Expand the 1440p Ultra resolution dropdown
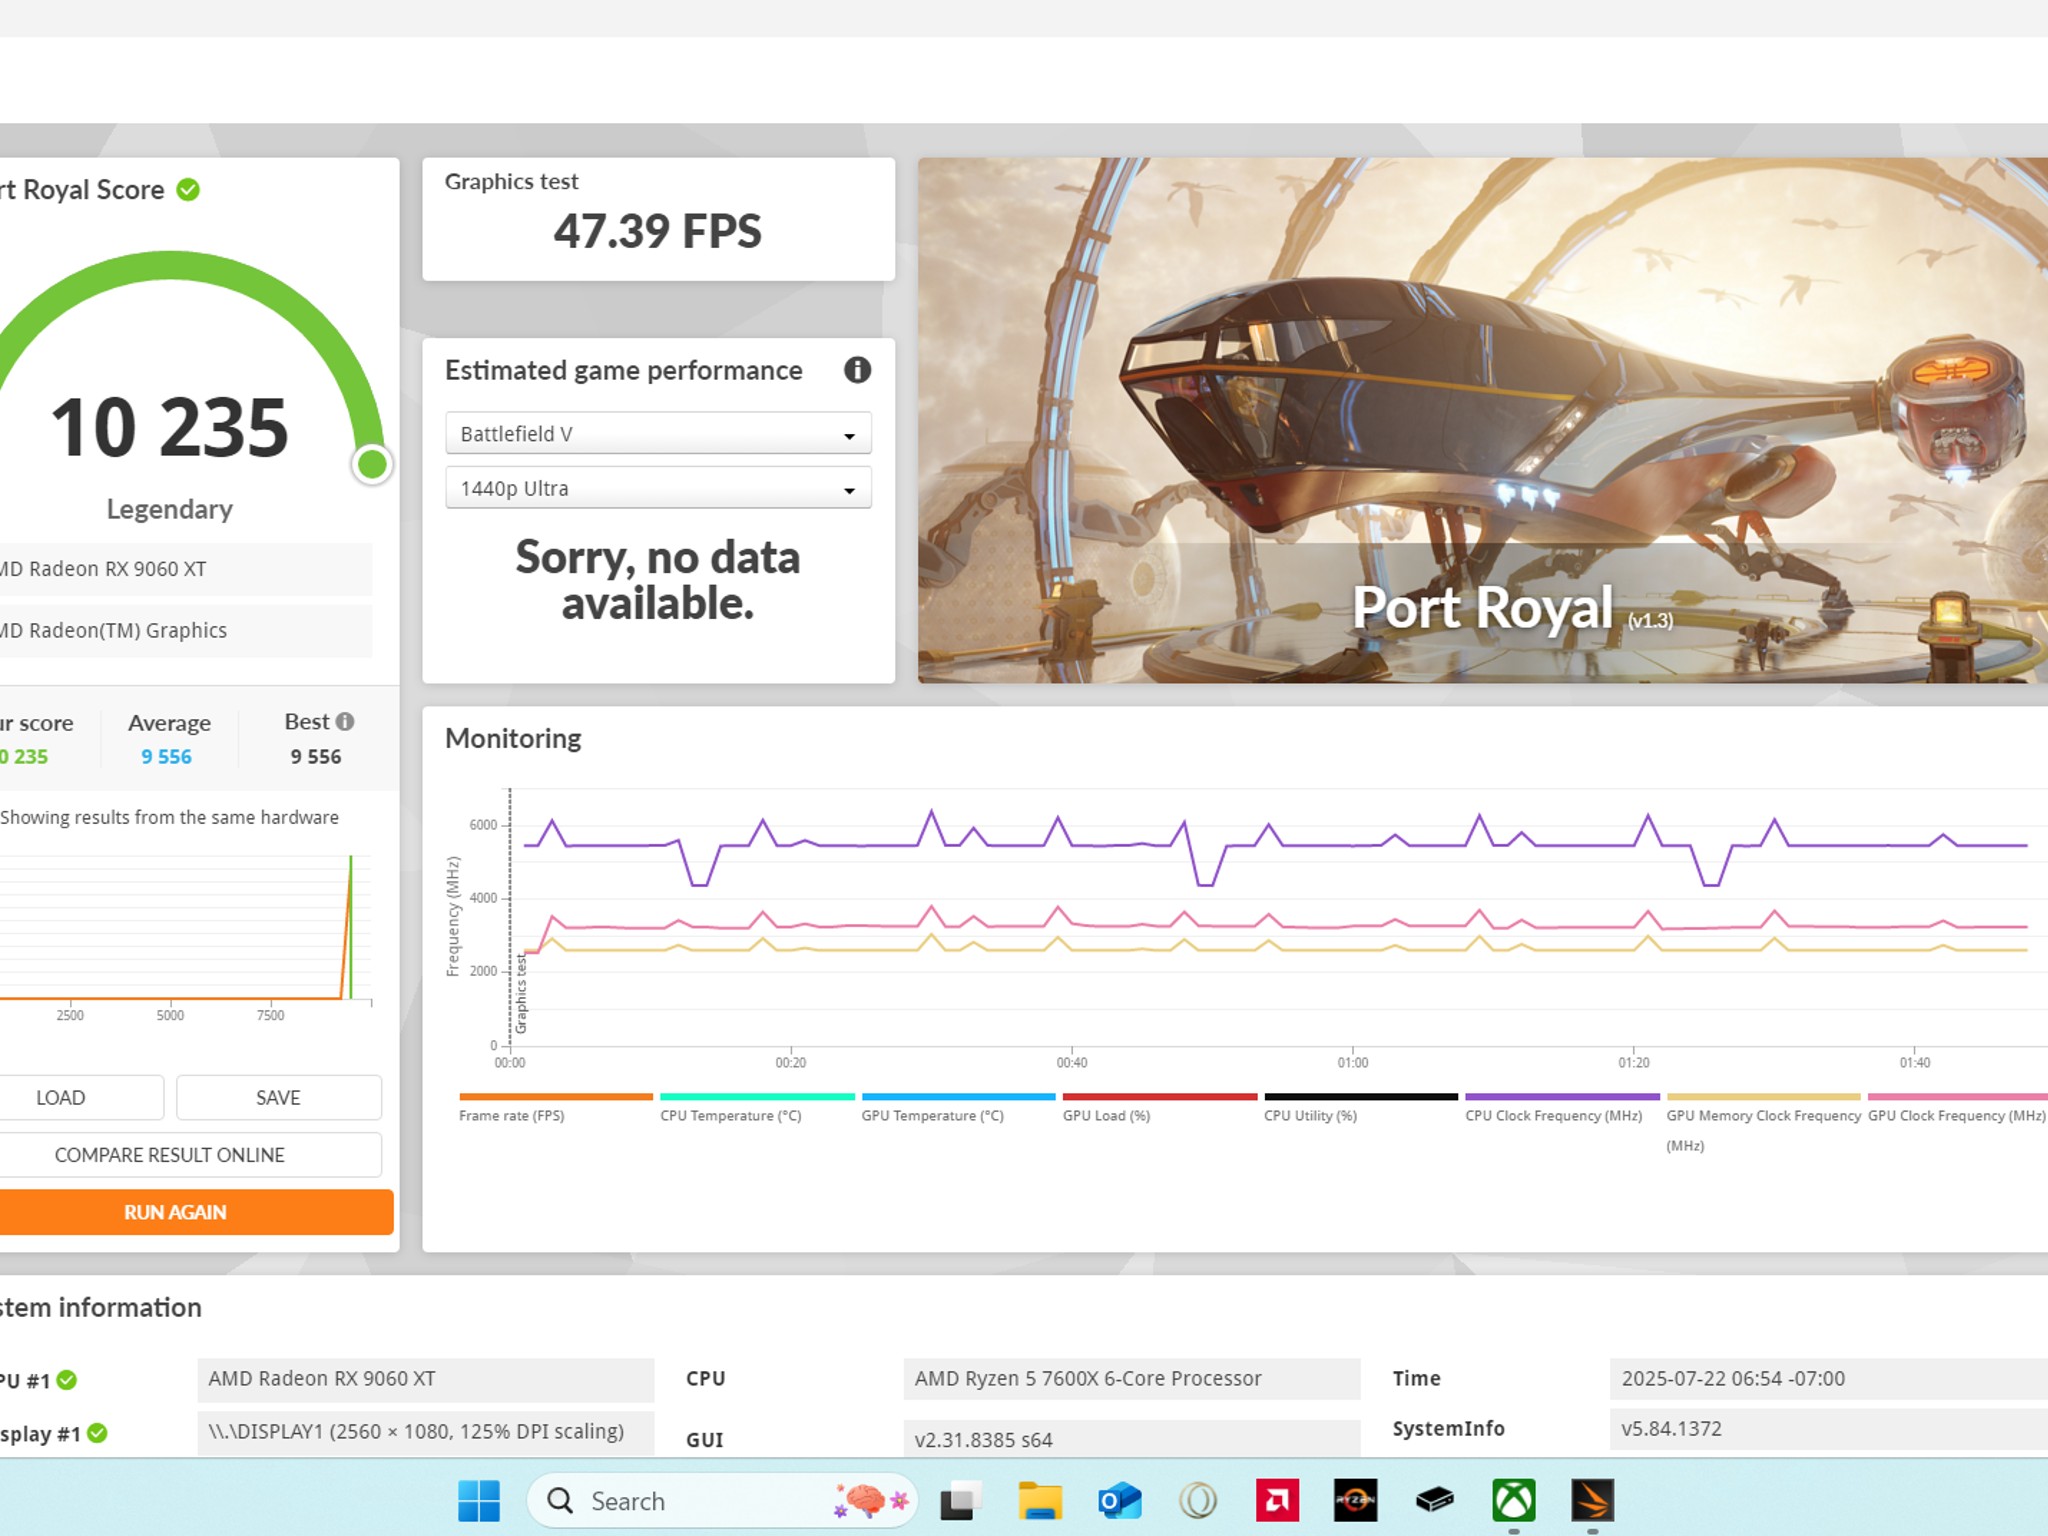This screenshot has width=2048, height=1536. click(658, 488)
